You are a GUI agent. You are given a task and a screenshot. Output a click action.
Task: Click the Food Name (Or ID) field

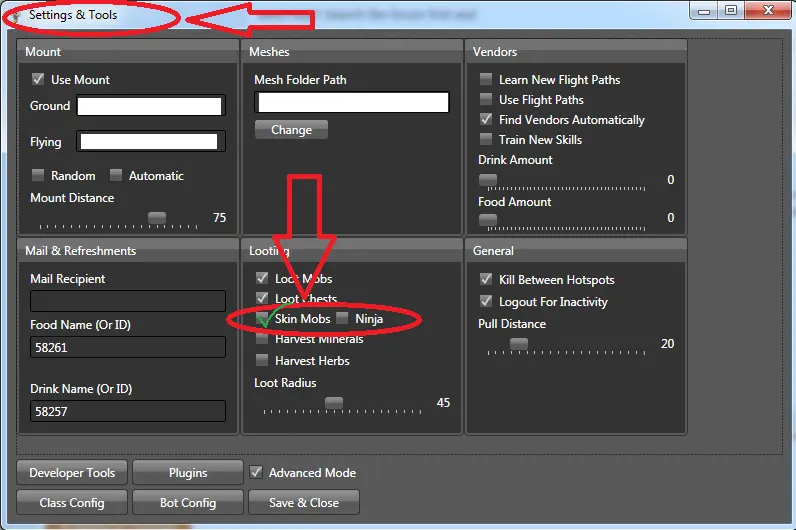127,347
